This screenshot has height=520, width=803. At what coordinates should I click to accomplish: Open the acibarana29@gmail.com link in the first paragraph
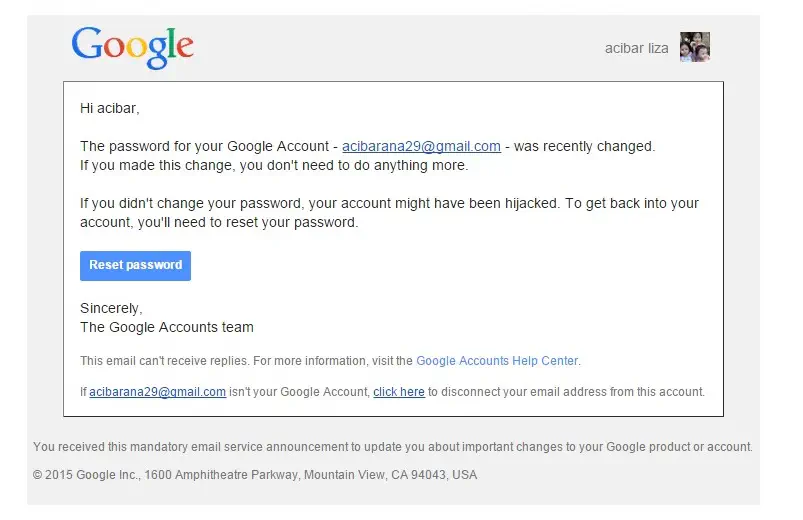(x=421, y=146)
